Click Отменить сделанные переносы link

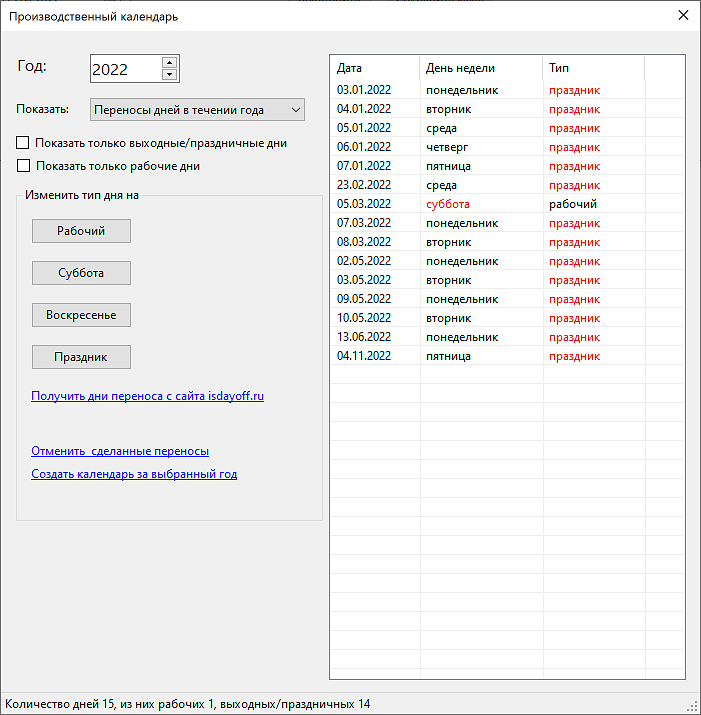coord(120,451)
